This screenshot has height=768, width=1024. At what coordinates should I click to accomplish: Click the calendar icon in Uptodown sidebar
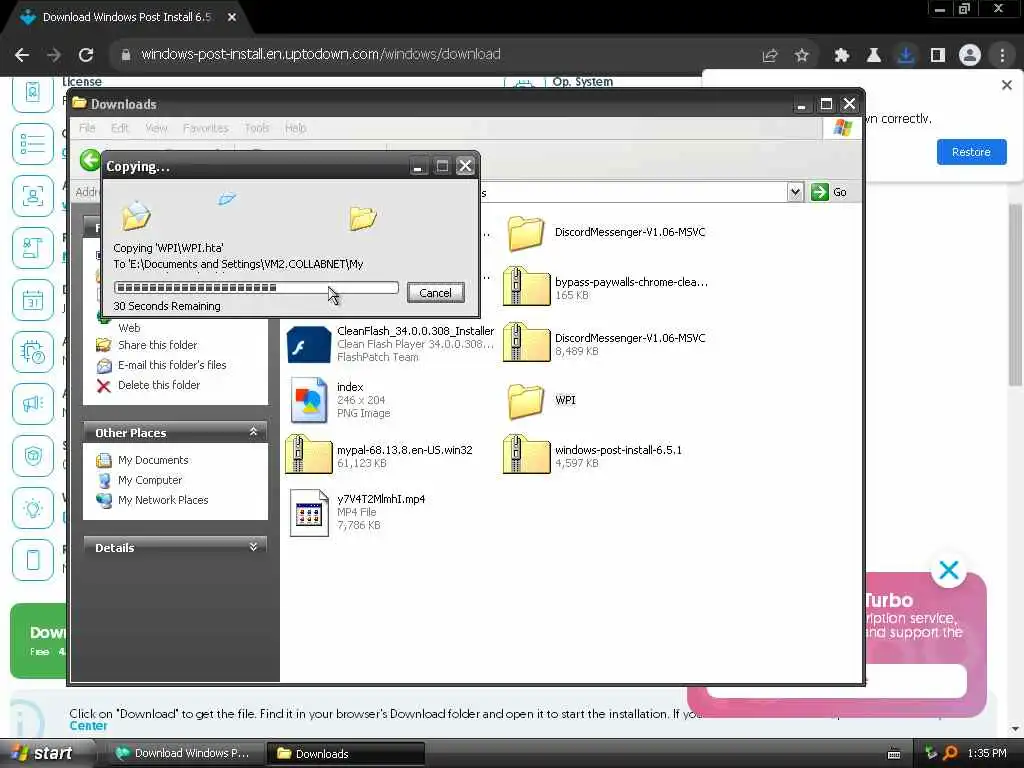[x=33, y=300]
